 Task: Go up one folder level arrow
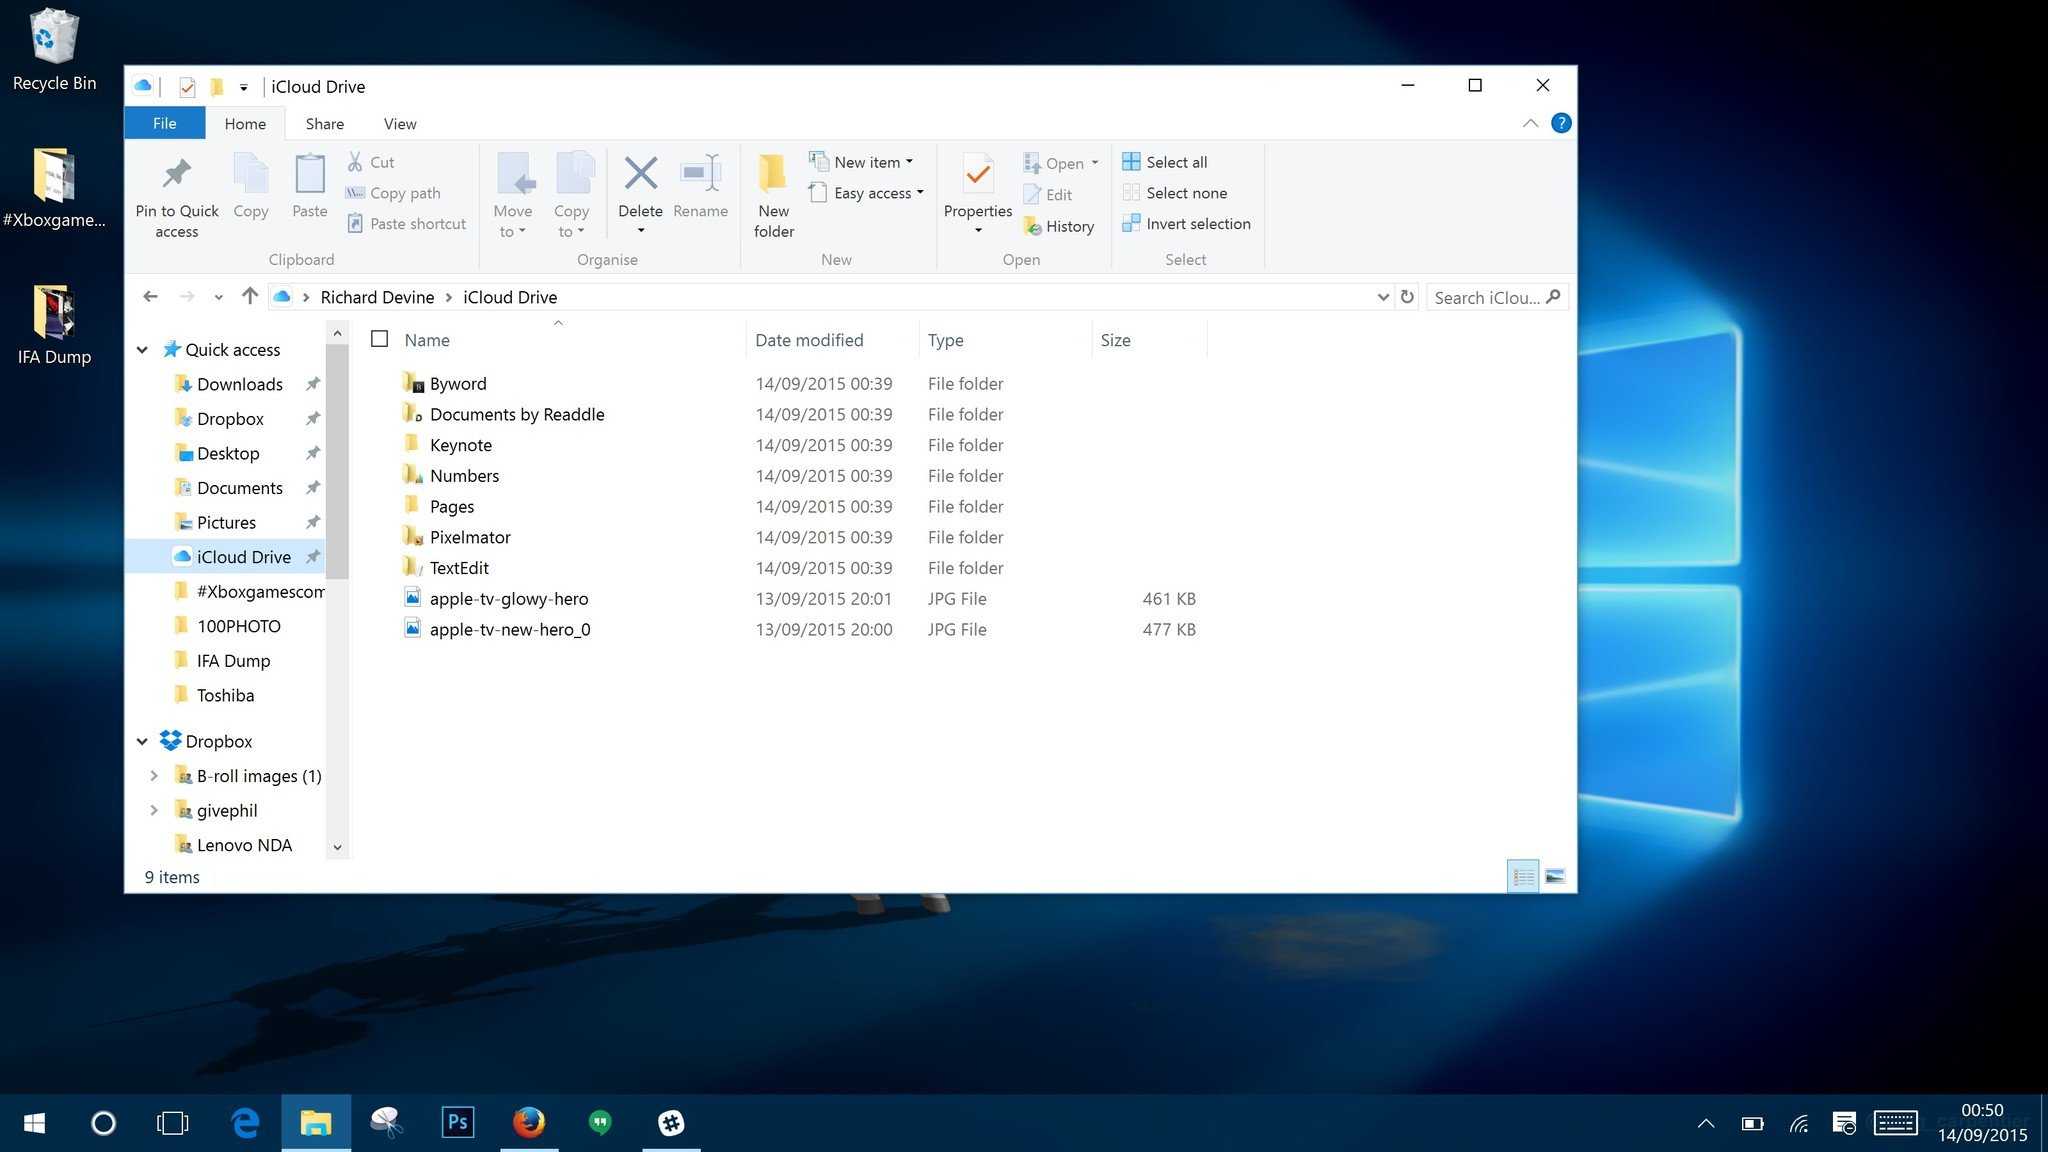pyautogui.click(x=250, y=296)
